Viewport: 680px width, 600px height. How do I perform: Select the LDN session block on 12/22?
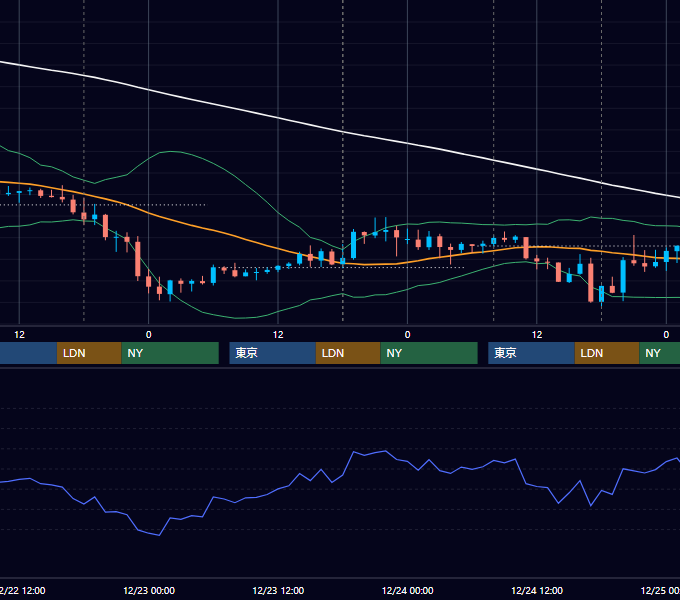point(89,353)
